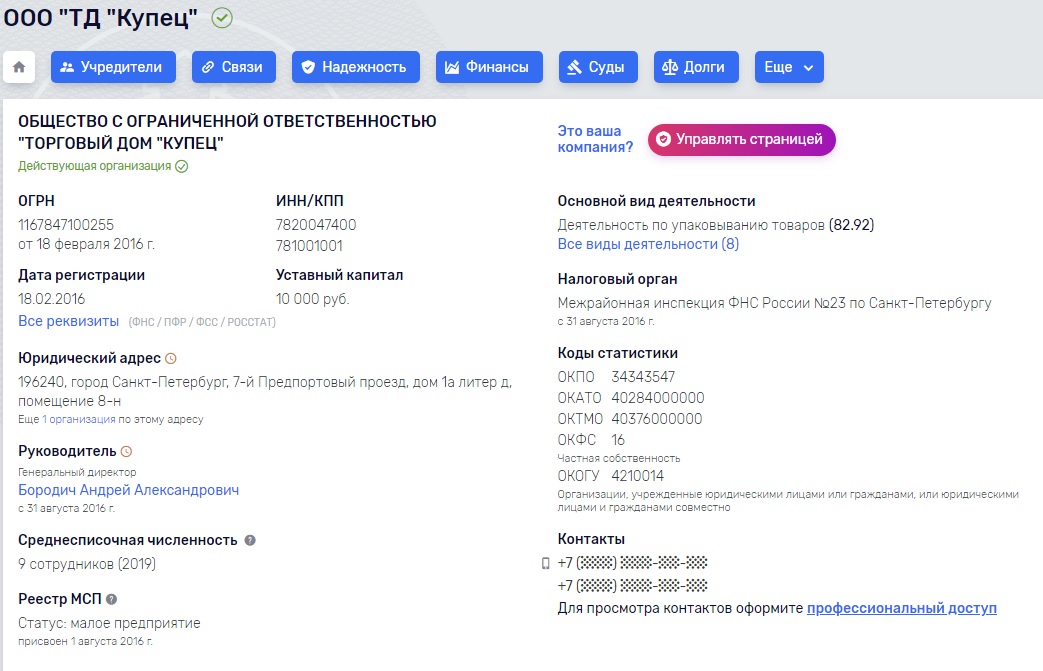Open the question mark near Реестр МСП
This screenshot has width=1043, height=671.
(x=112, y=599)
